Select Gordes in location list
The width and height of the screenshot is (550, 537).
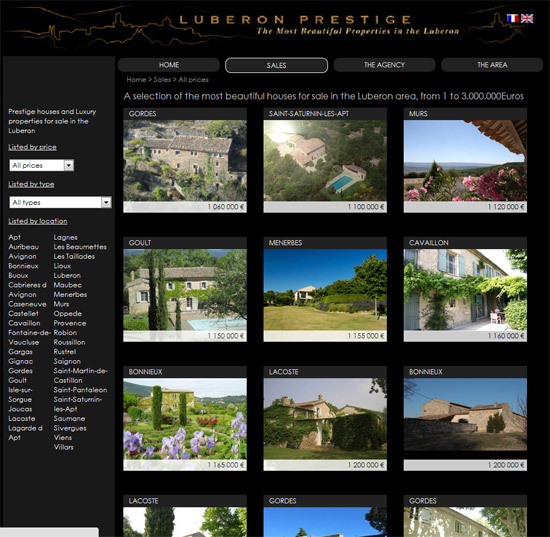point(20,371)
